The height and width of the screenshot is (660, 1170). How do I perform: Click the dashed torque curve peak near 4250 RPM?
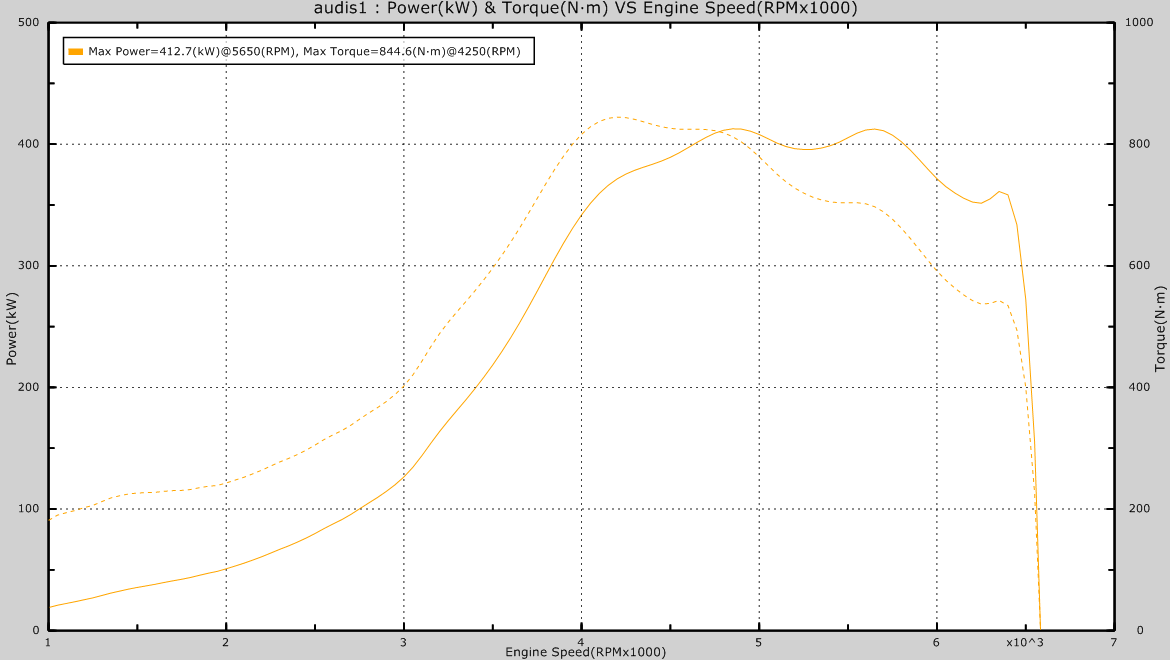[618, 117]
